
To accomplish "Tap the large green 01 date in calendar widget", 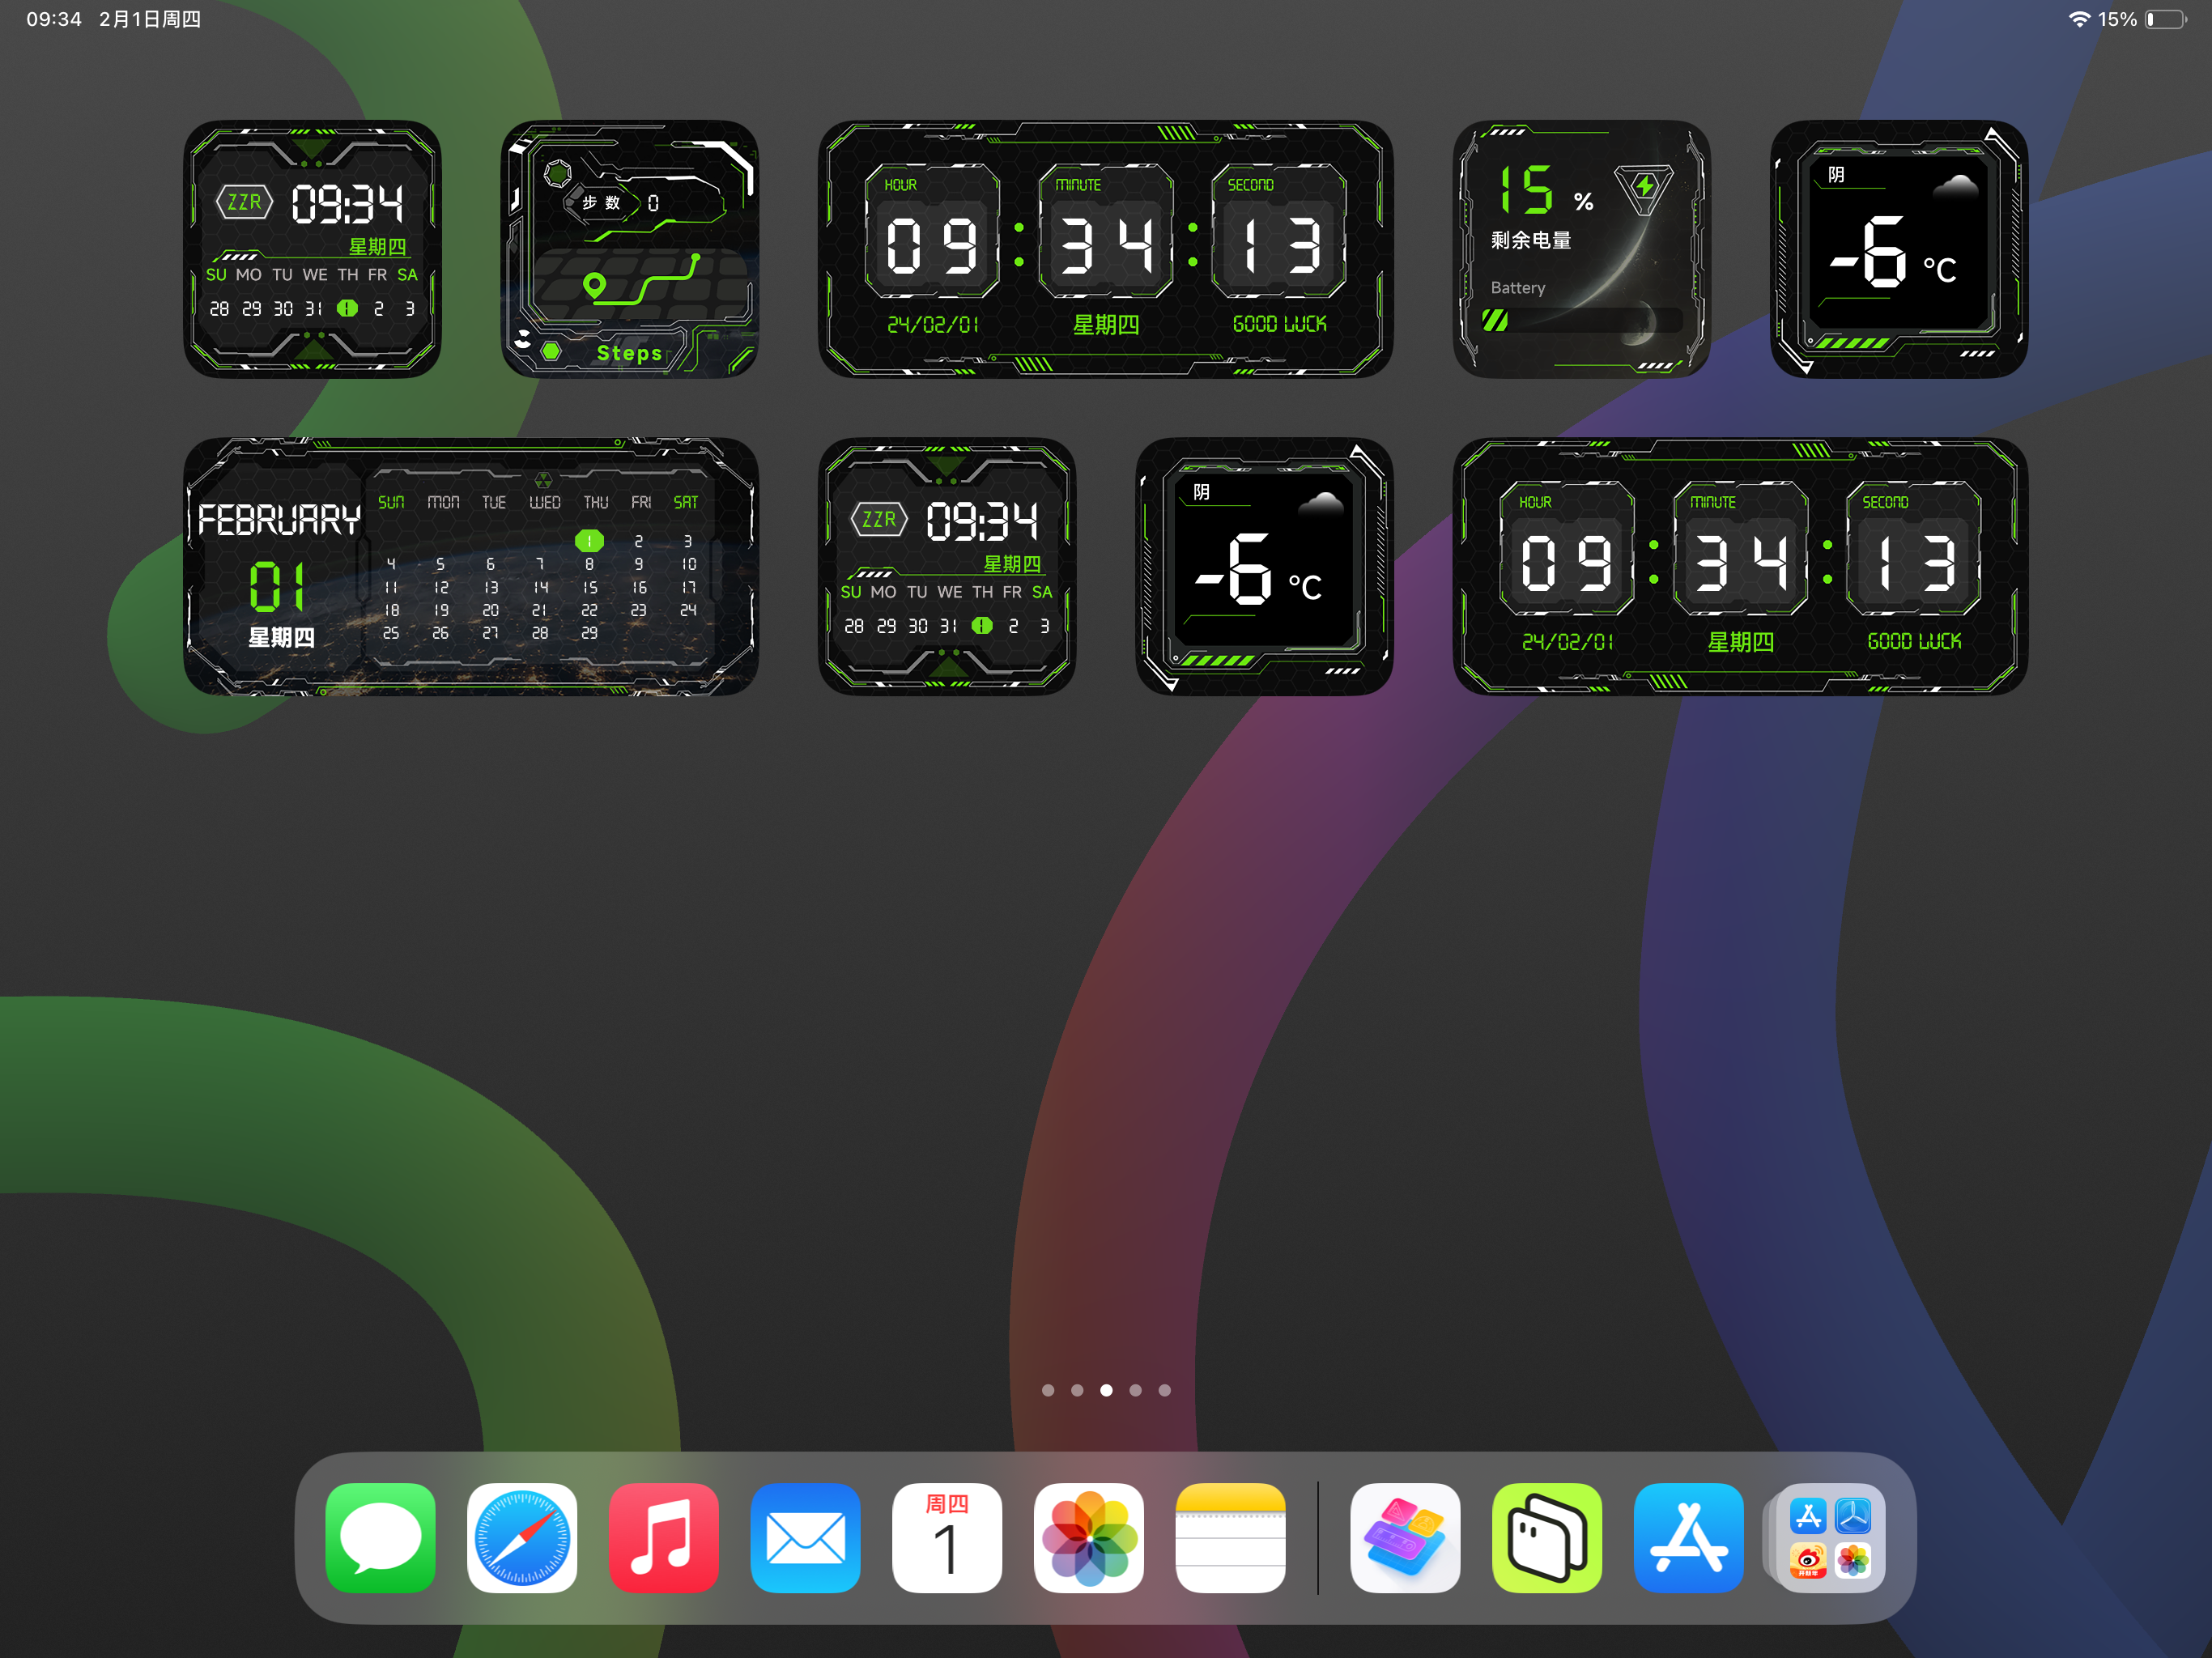I will [x=277, y=586].
